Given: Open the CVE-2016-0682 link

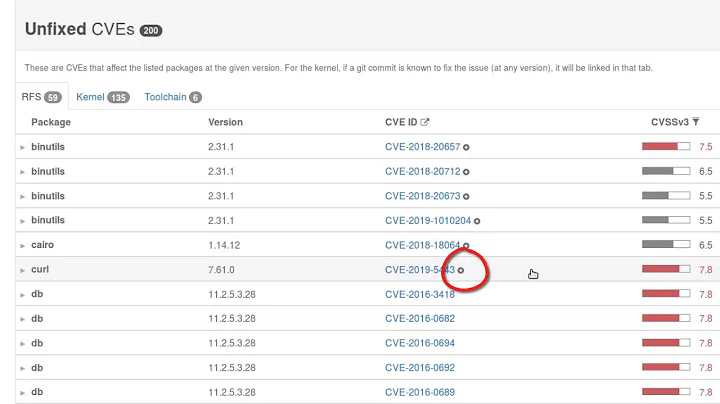Looking at the screenshot, I should (x=420, y=319).
